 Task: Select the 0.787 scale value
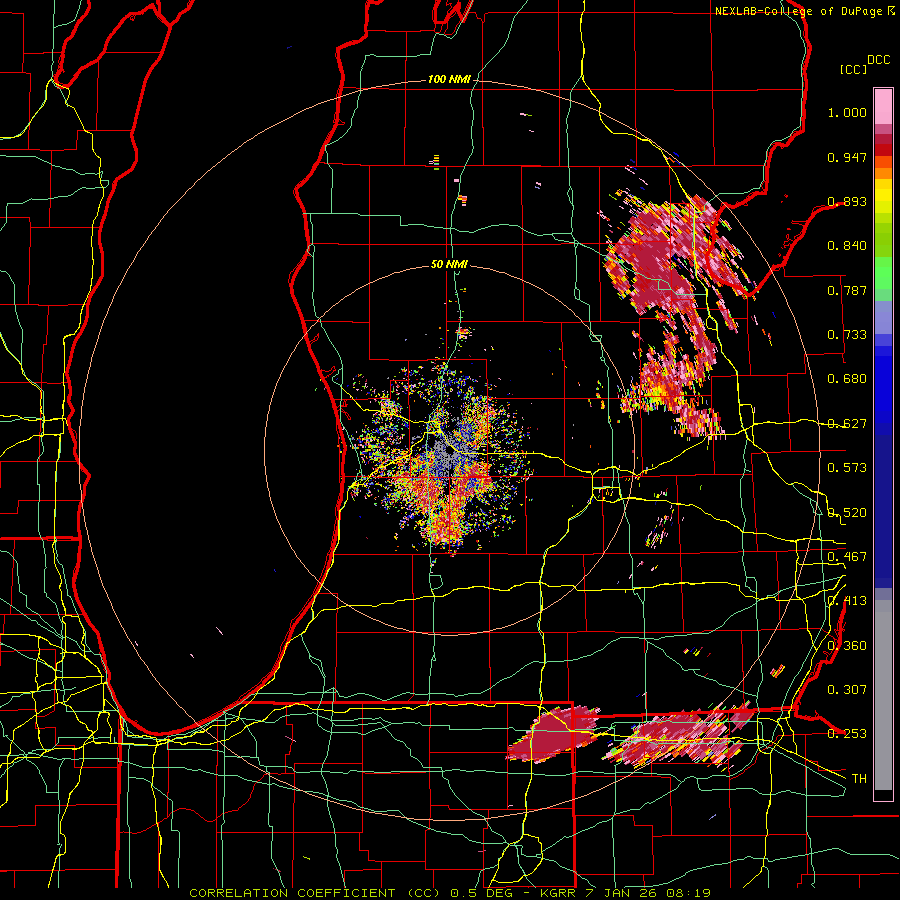click(x=847, y=290)
